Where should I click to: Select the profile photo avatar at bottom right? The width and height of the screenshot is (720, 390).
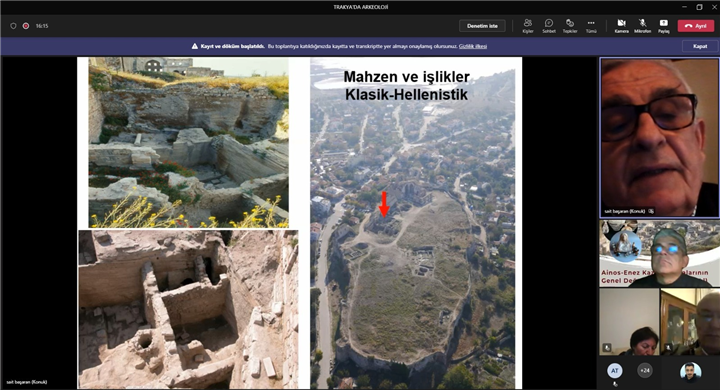coord(690,372)
